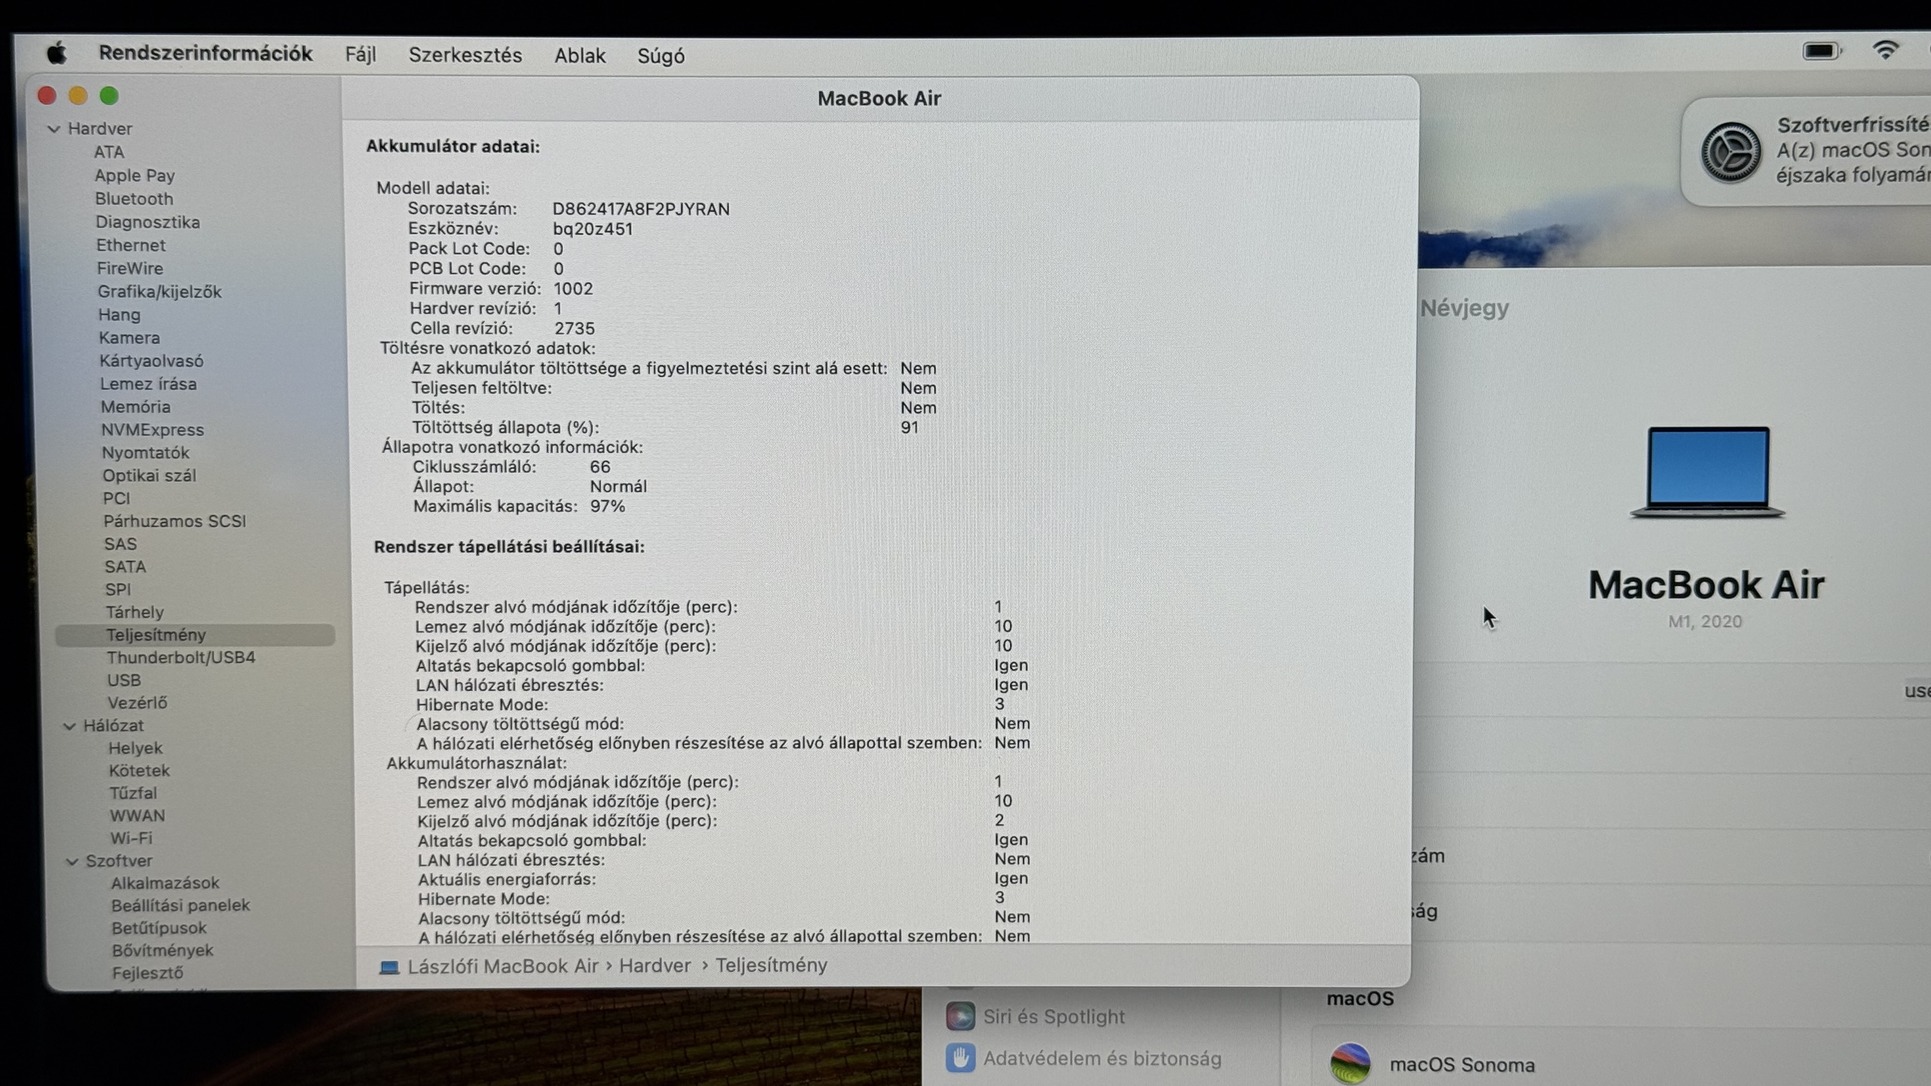Screen dimensions: 1931x1086
Task: Open Siri és Spotlight settings icon
Action: pyautogui.click(x=960, y=1016)
